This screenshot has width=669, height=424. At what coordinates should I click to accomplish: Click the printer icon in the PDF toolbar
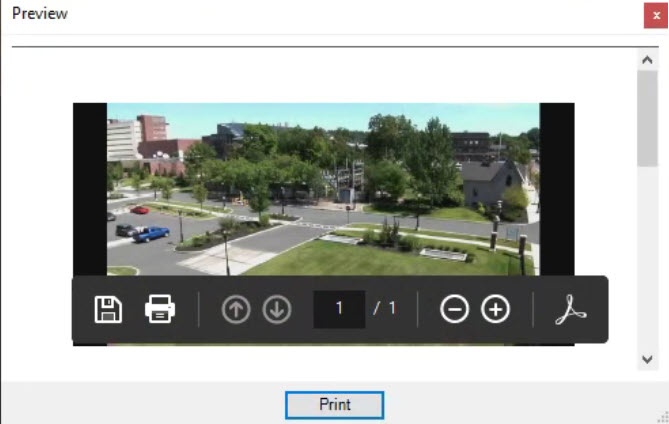point(160,309)
